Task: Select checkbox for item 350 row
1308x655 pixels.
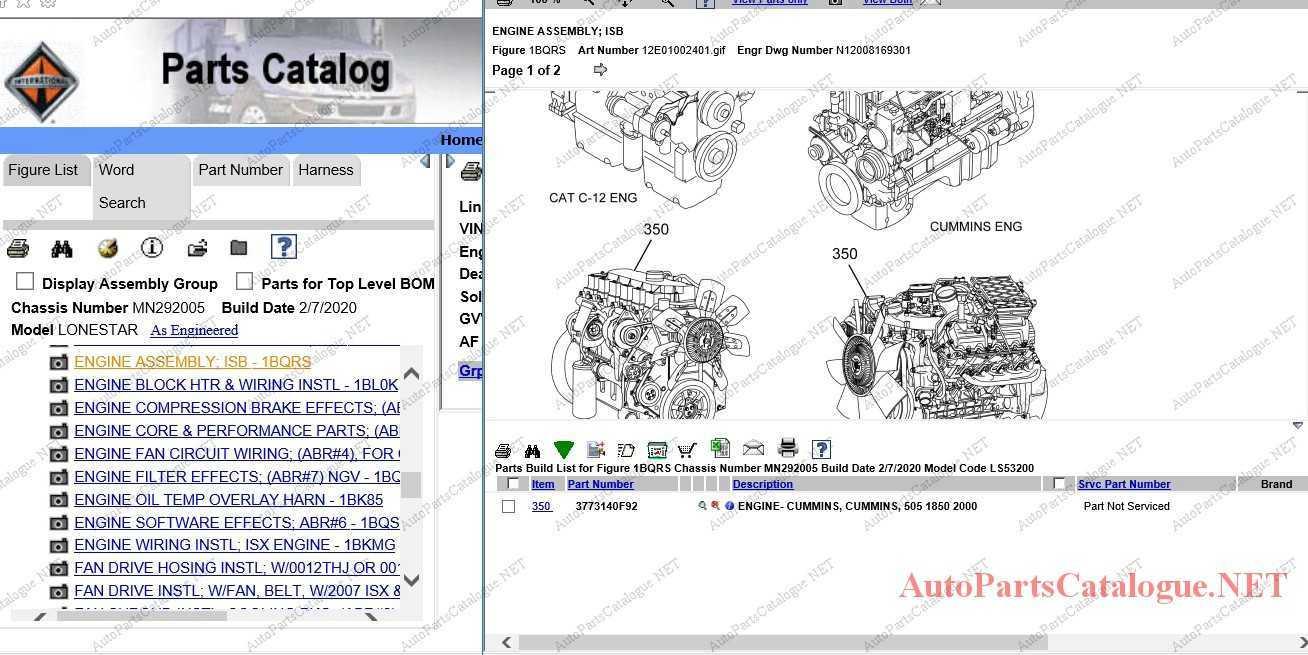Action: coord(508,507)
